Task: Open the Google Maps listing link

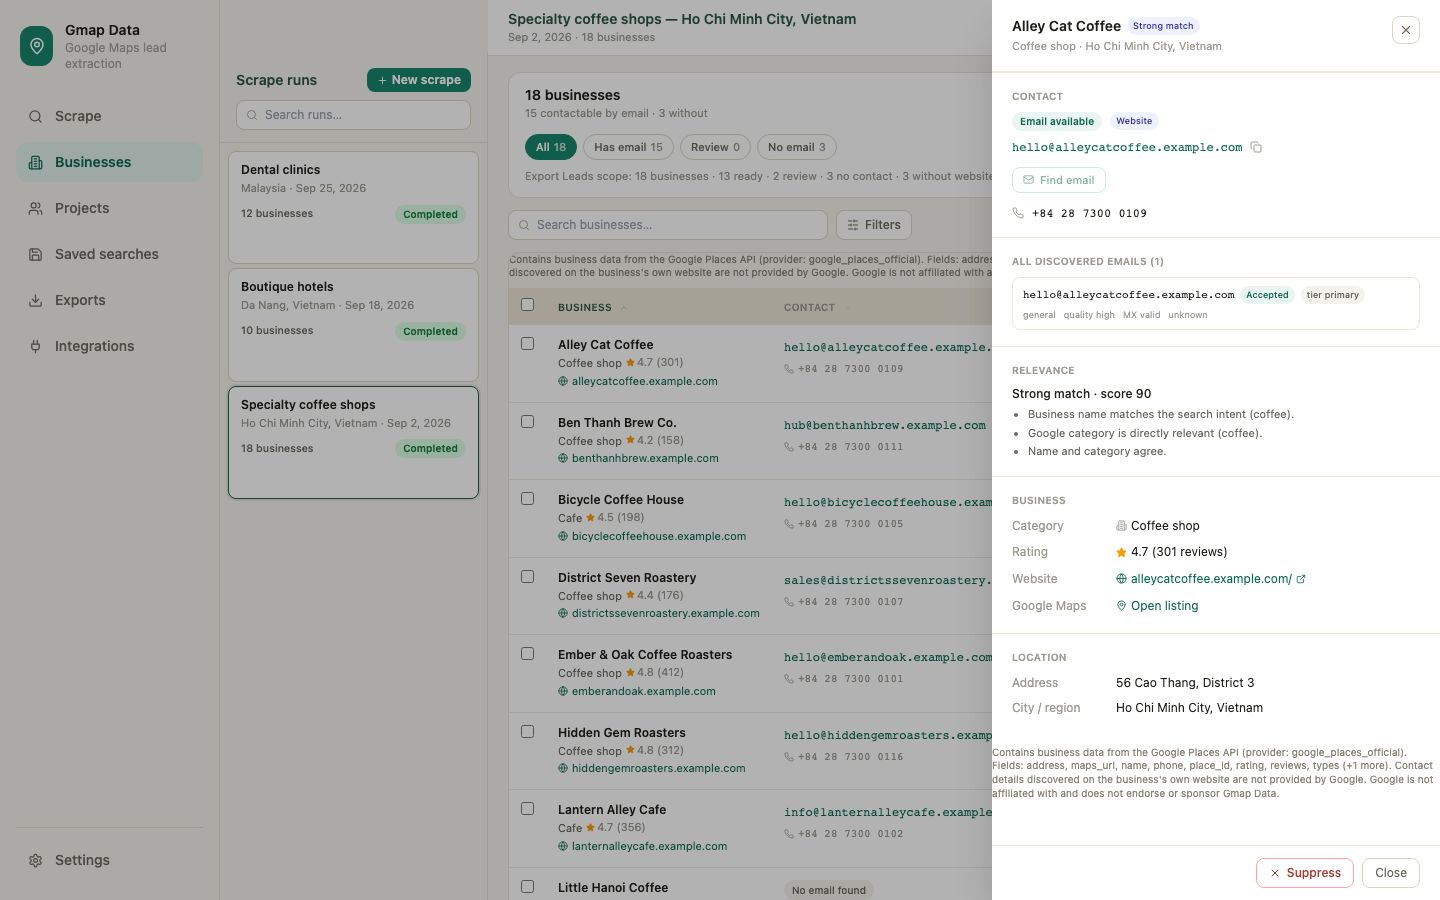Action: pyautogui.click(x=1164, y=606)
